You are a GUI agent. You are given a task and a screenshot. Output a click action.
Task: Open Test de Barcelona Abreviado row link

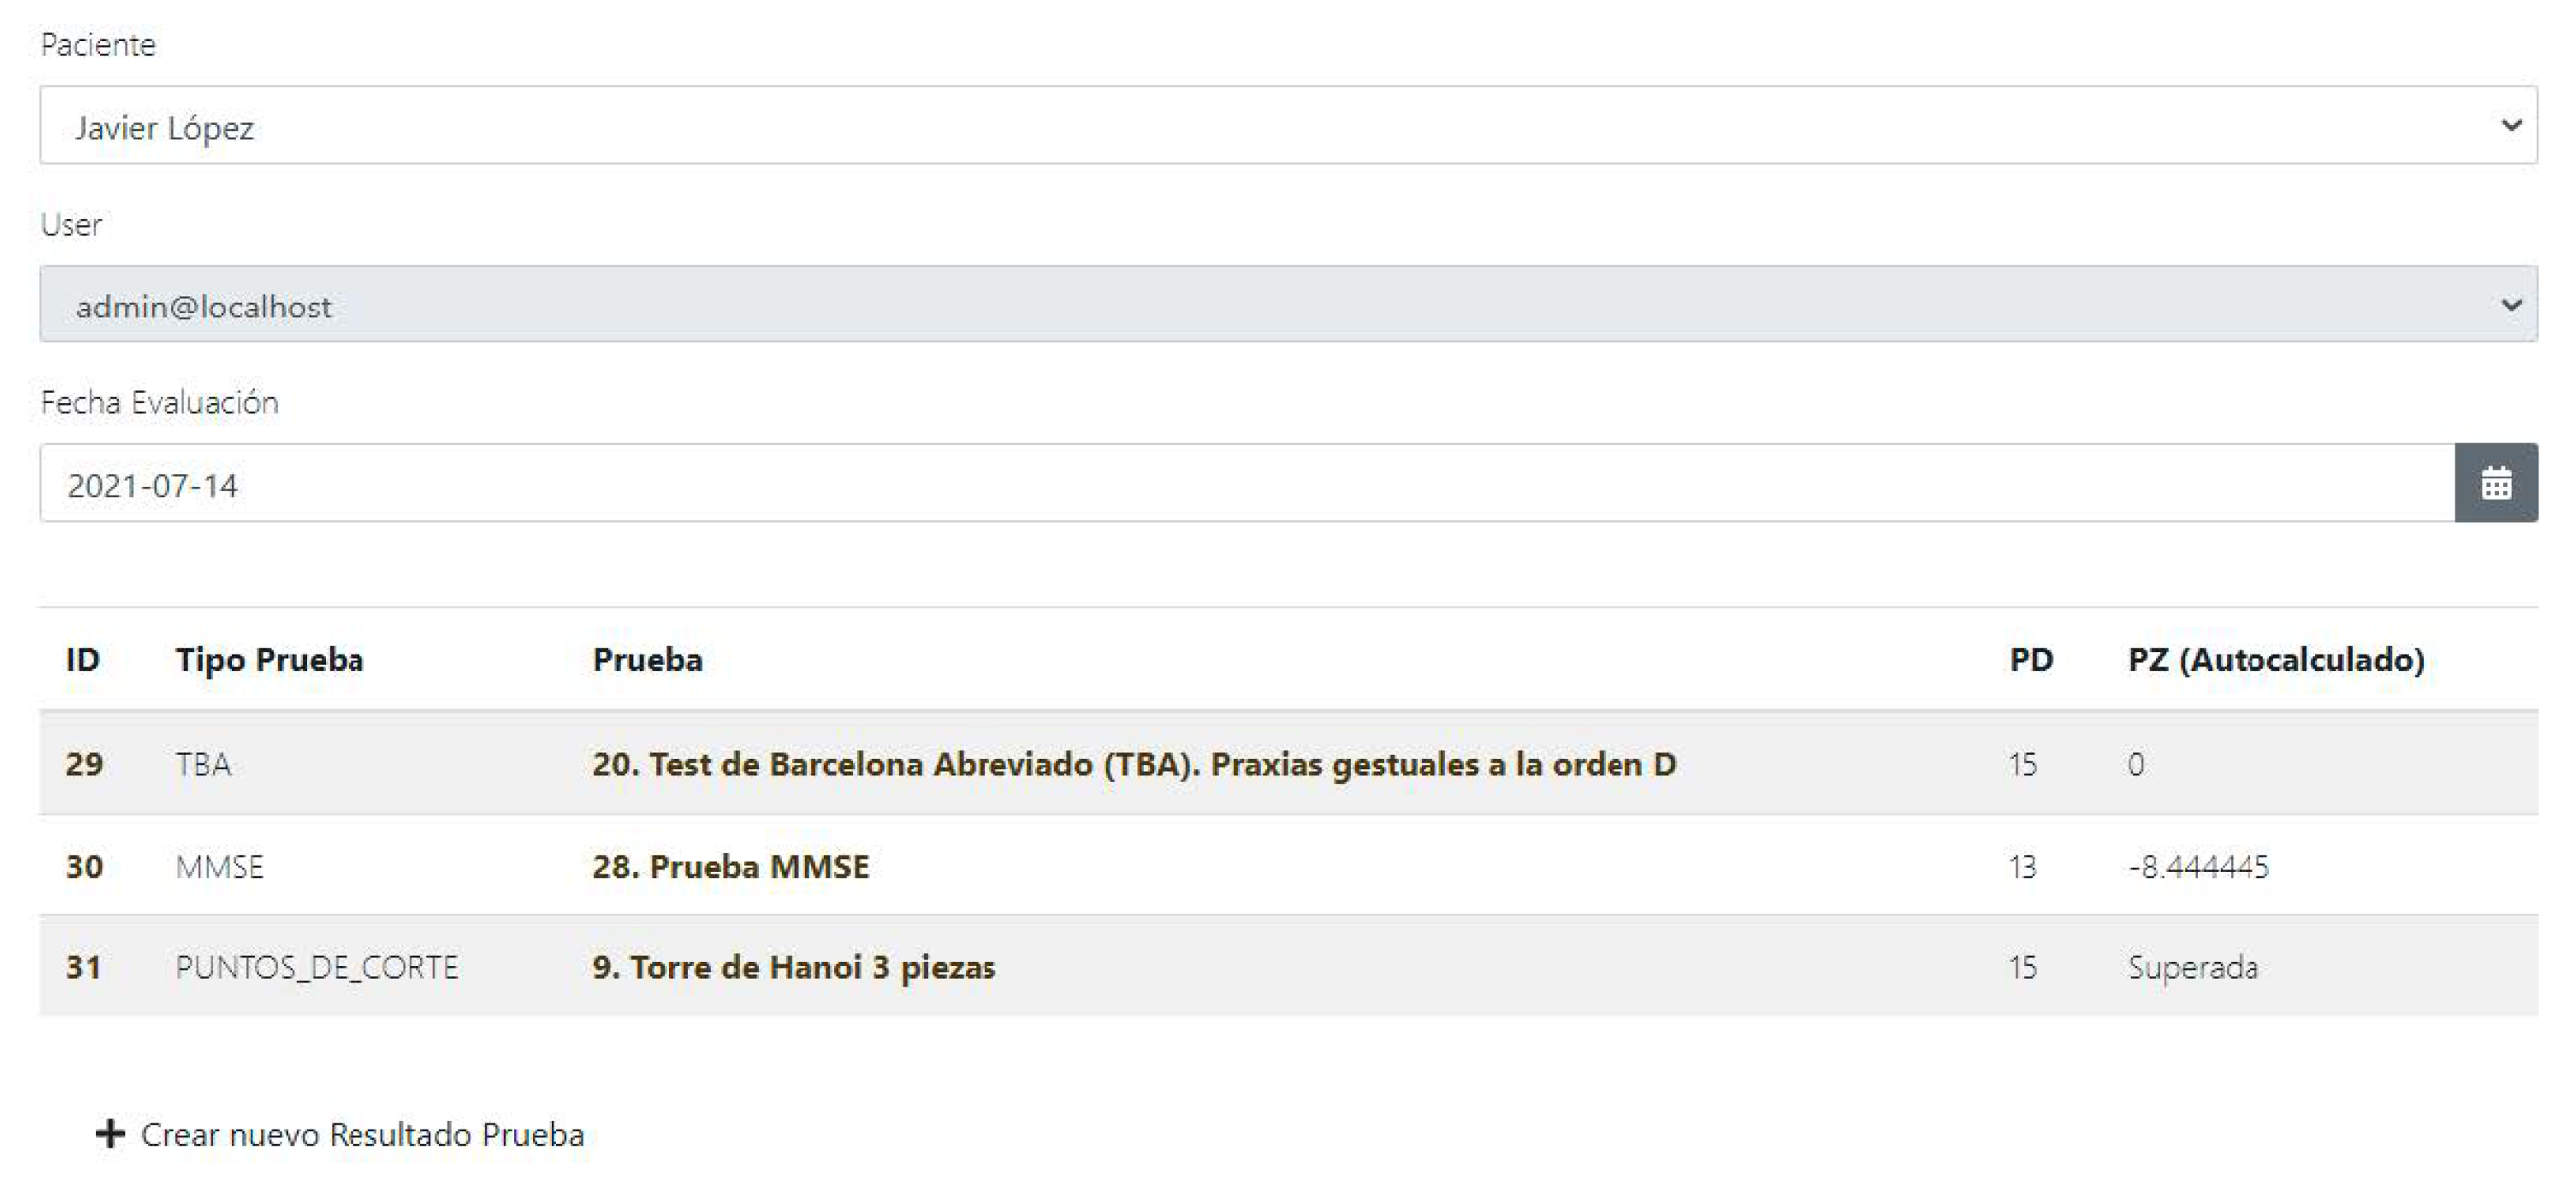(x=1133, y=764)
